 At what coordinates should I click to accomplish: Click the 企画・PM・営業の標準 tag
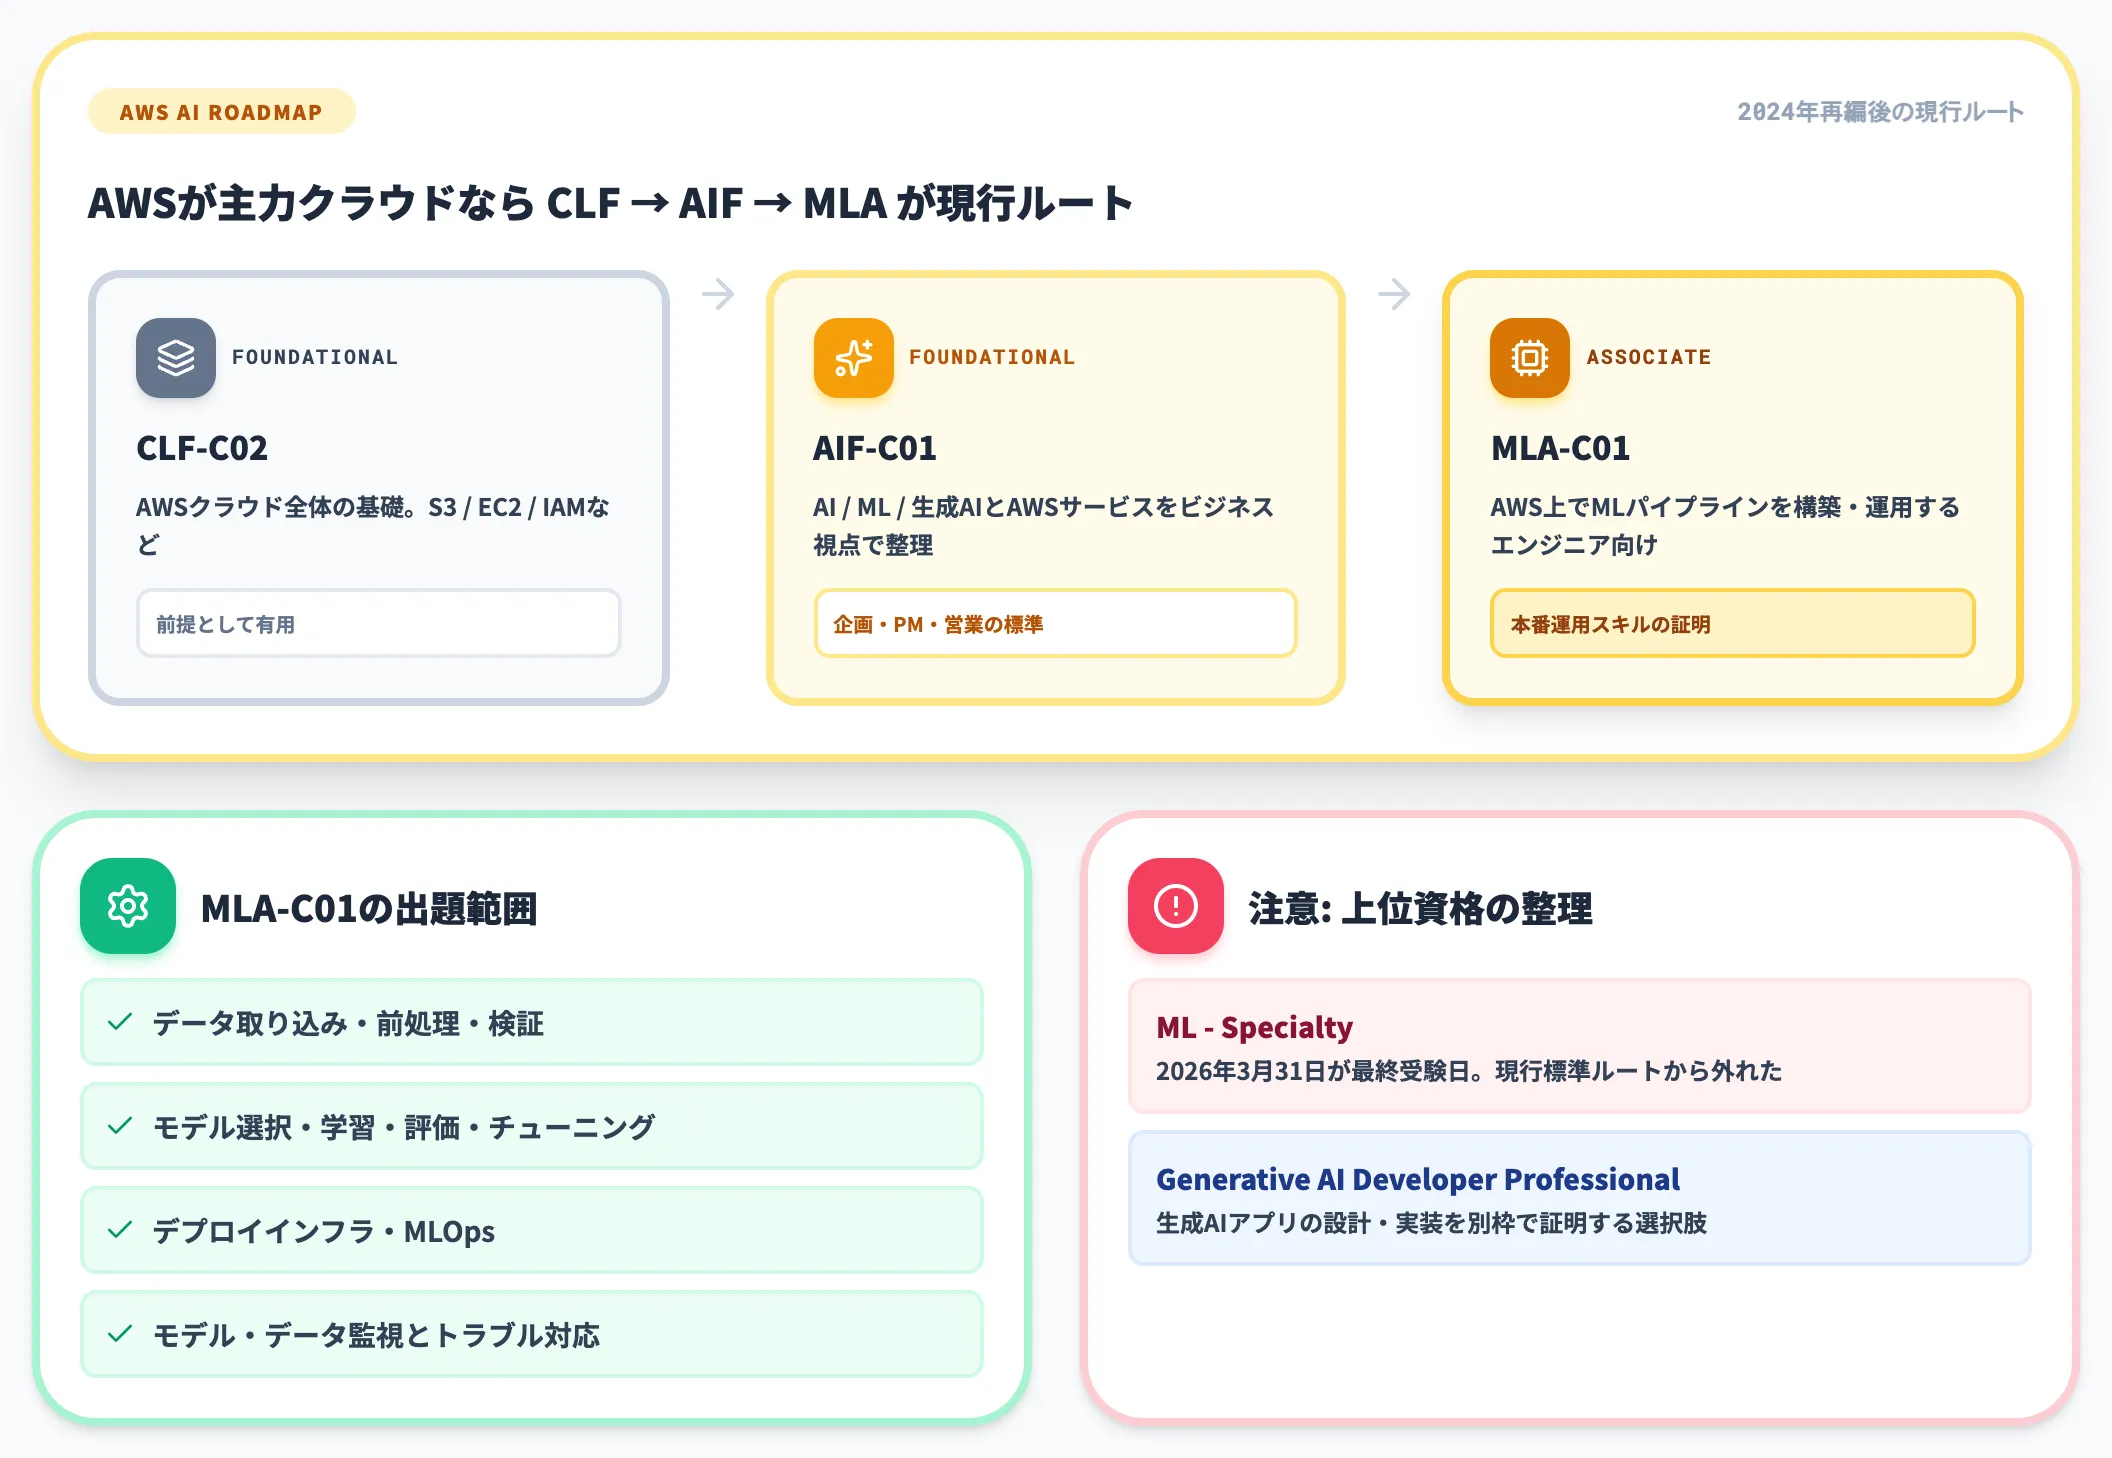point(1055,624)
